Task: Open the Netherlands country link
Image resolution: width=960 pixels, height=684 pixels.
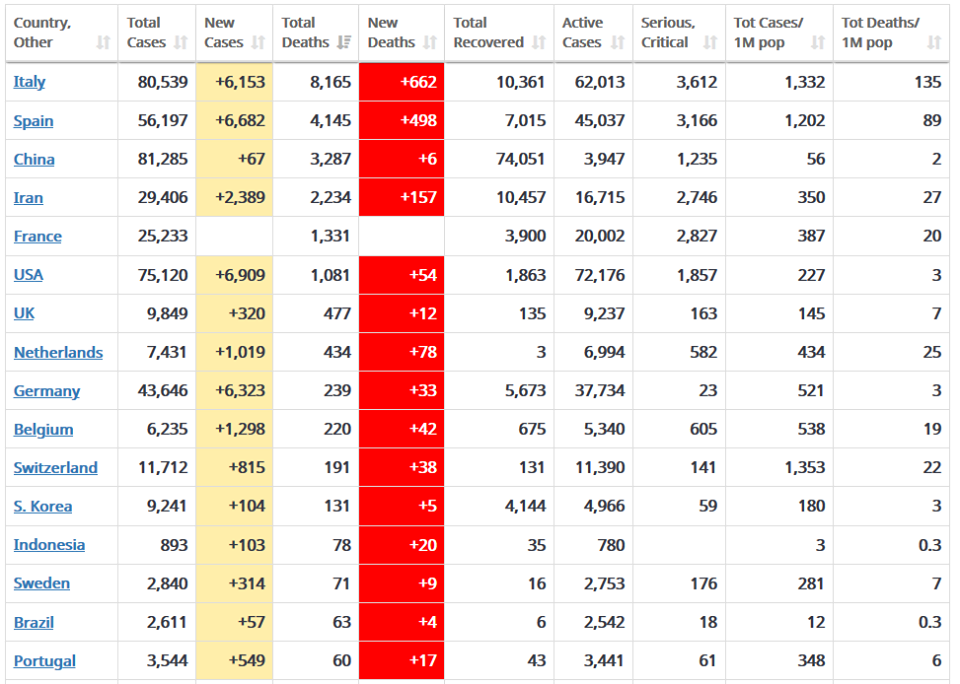Action: click(x=58, y=353)
